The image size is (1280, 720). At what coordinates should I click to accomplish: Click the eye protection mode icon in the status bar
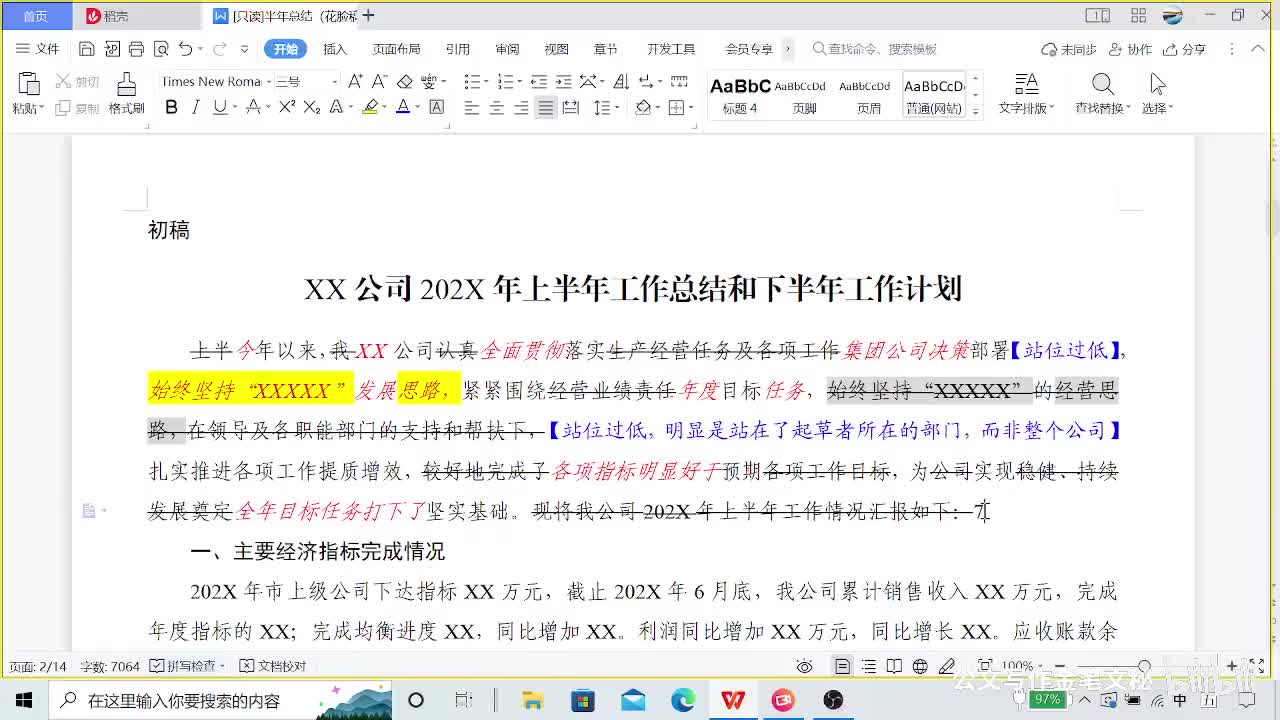pyautogui.click(x=804, y=666)
